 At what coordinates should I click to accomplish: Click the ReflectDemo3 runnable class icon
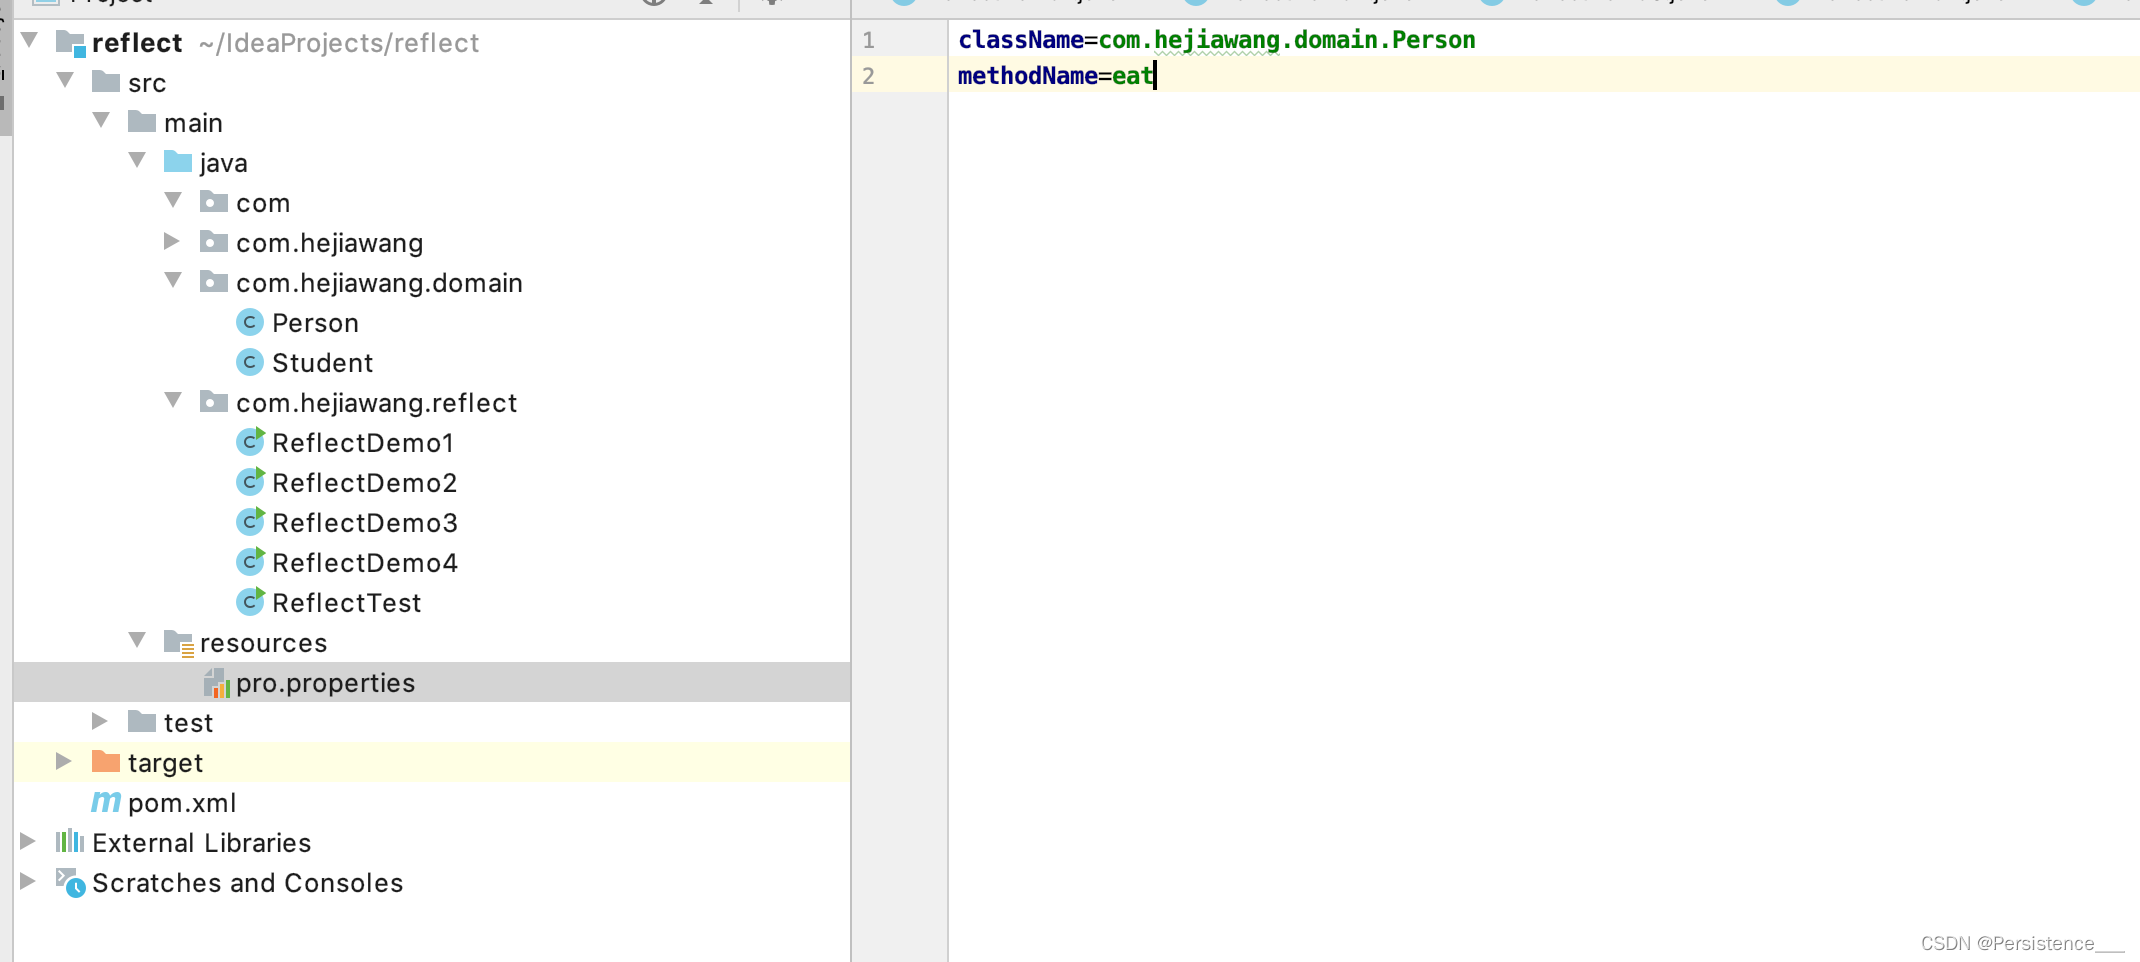click(x=251, y=521)
